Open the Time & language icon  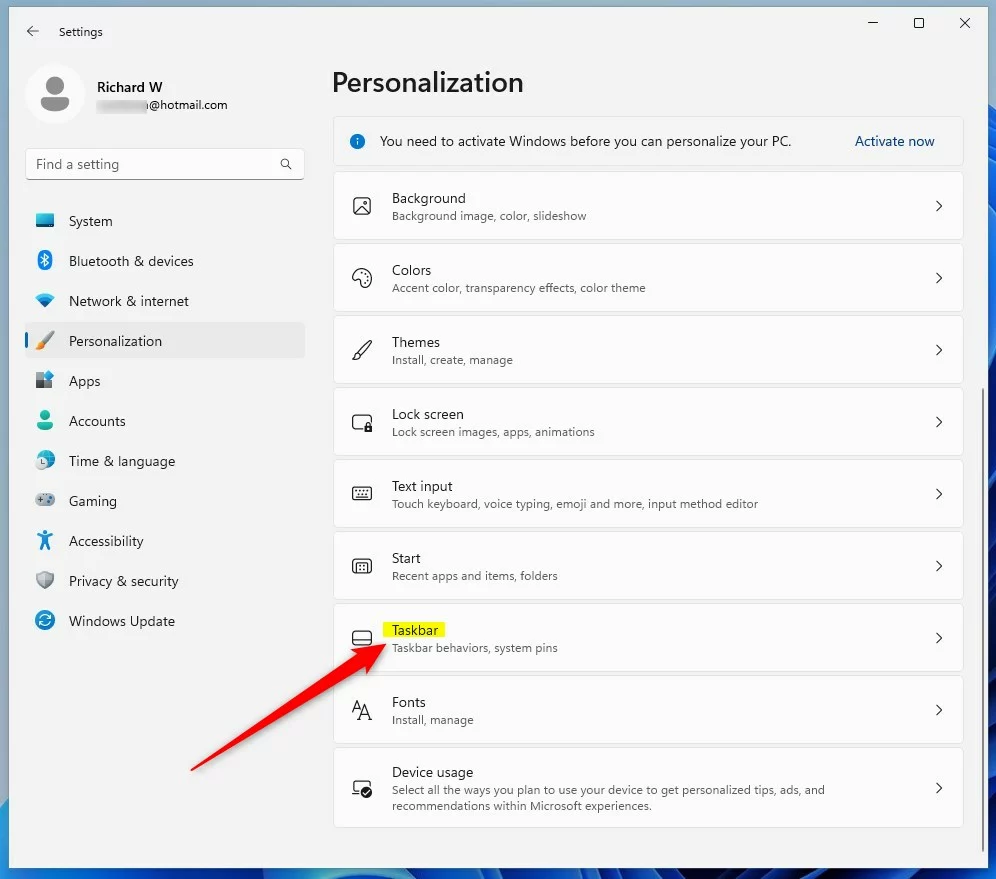[46, 461]
